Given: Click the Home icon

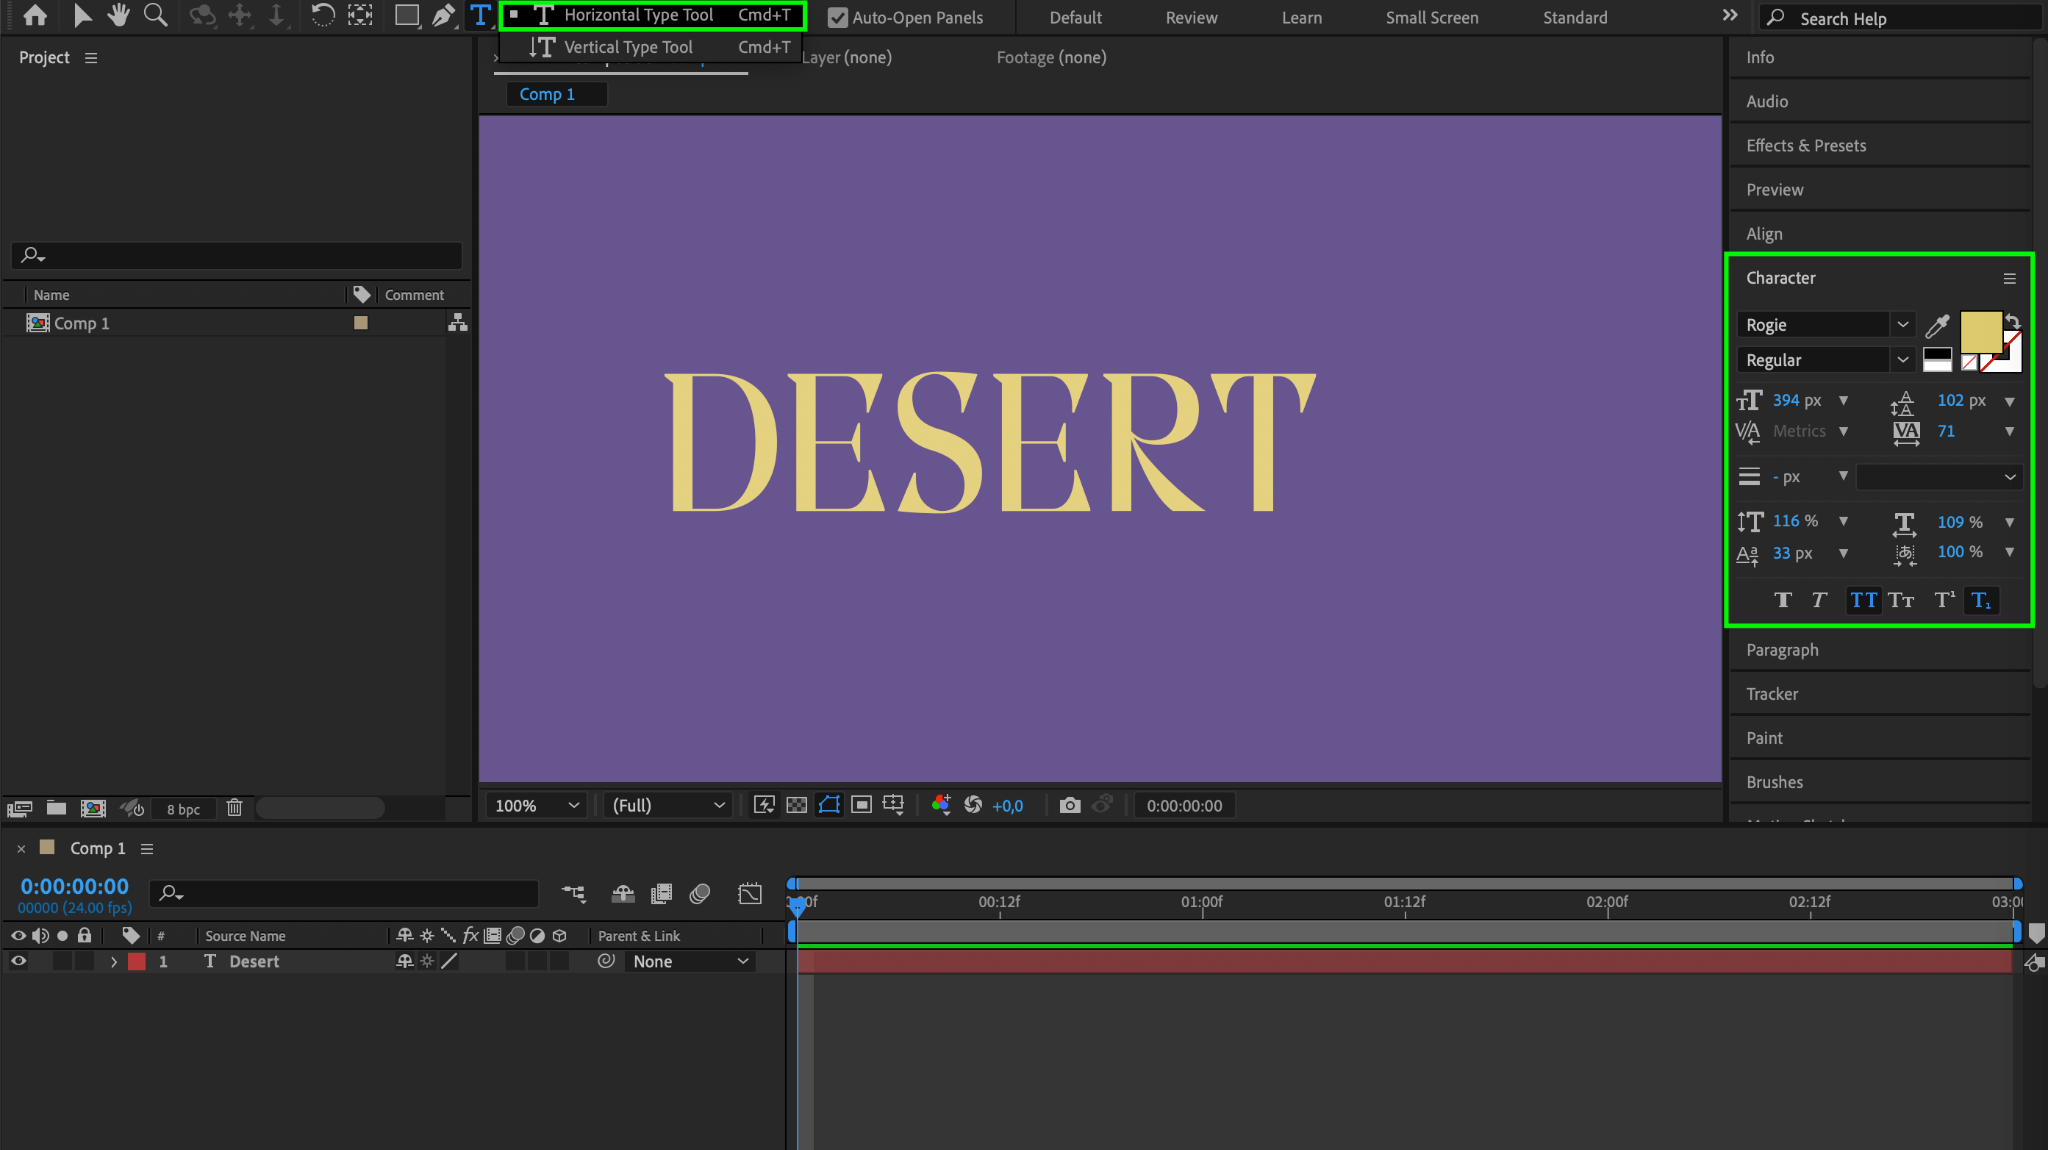Looking at the screenshot, I should click(x=35, y=15).
